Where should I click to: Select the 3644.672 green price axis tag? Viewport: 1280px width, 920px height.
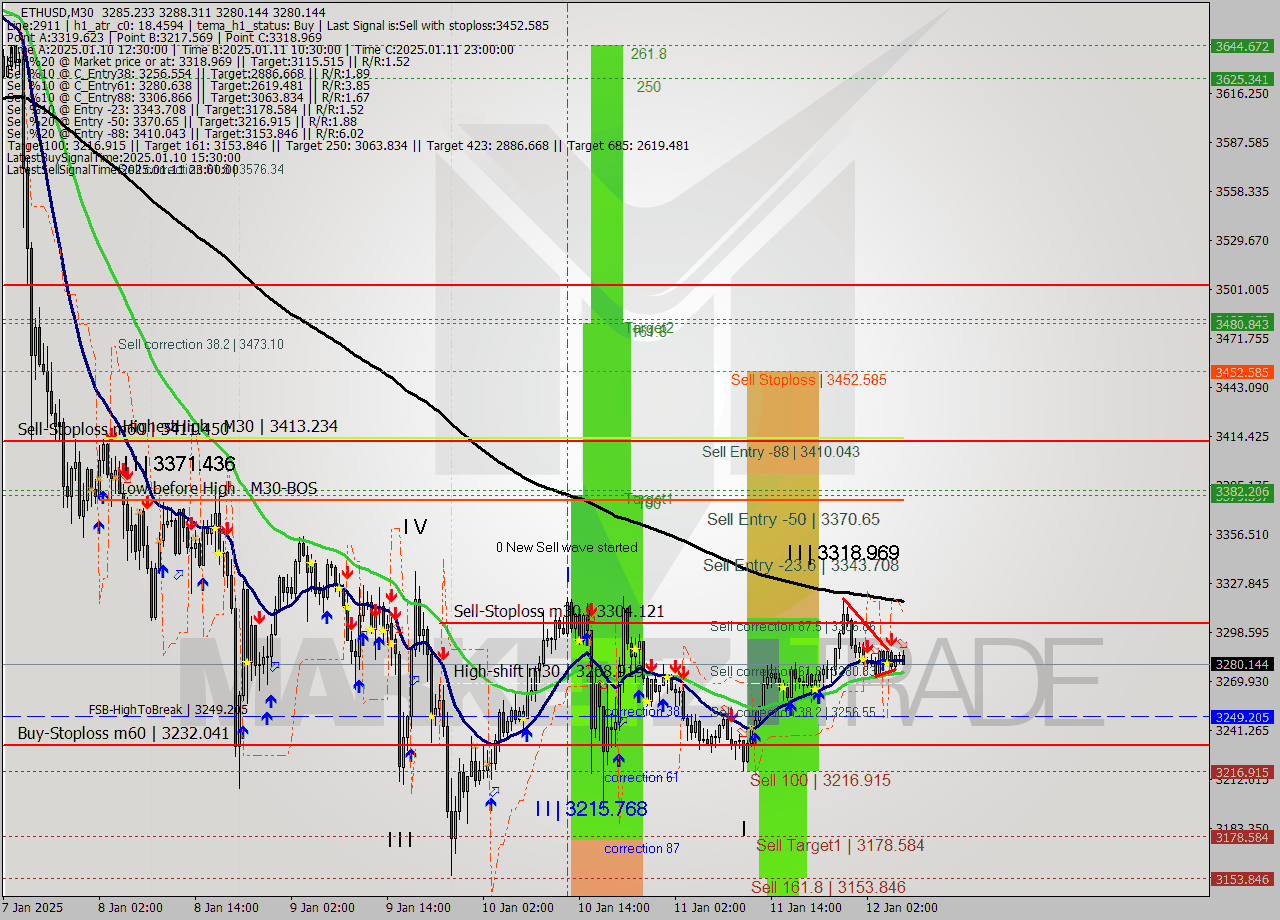tap(1241, 46)
